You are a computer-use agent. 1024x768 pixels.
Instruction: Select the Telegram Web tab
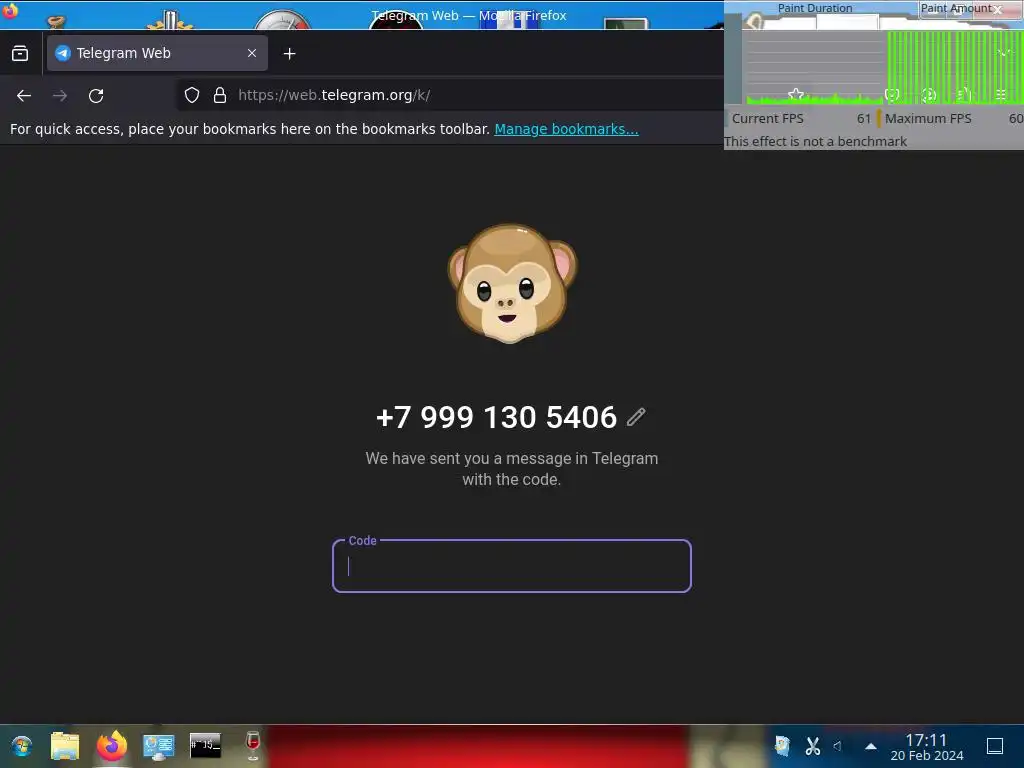tap(157, 54)
